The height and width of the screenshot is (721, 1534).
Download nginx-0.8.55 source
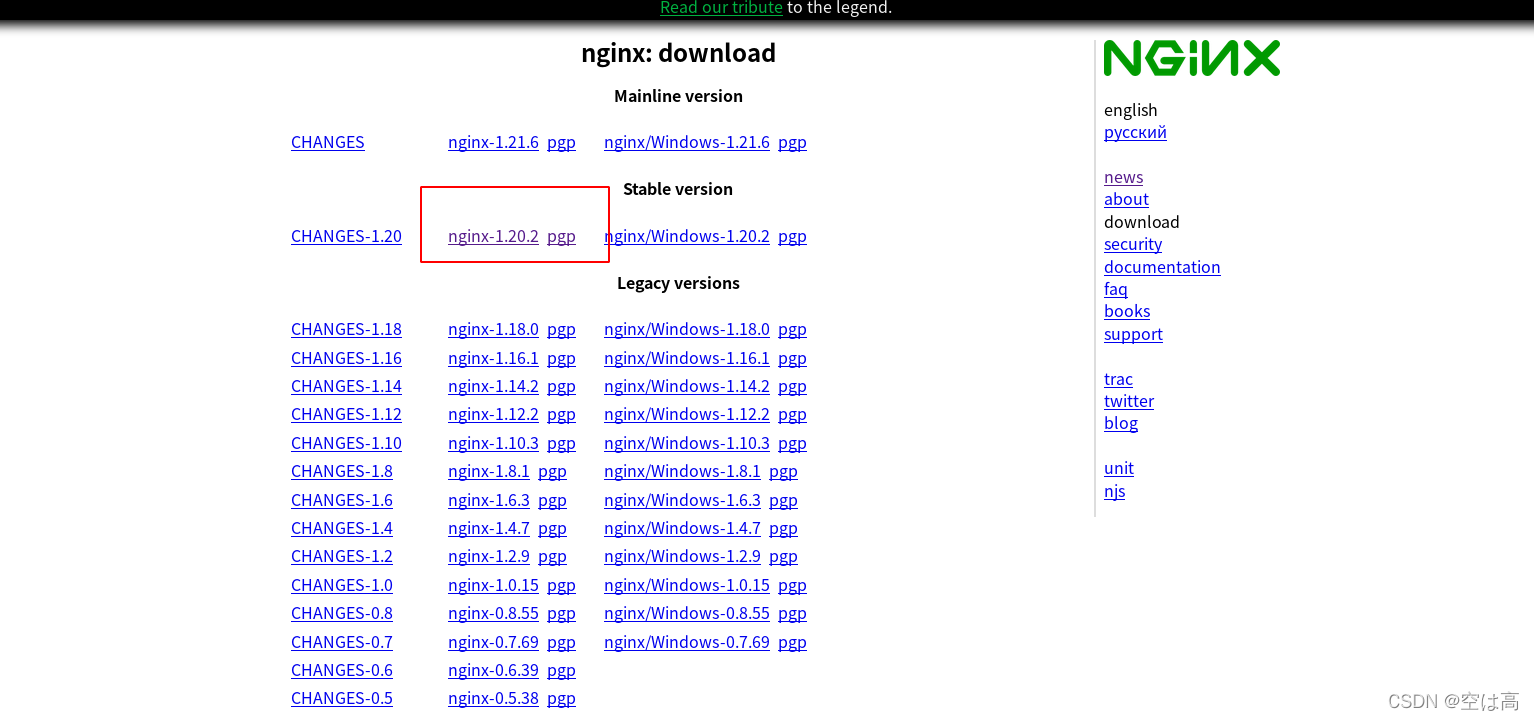click(x=493, y=613)
